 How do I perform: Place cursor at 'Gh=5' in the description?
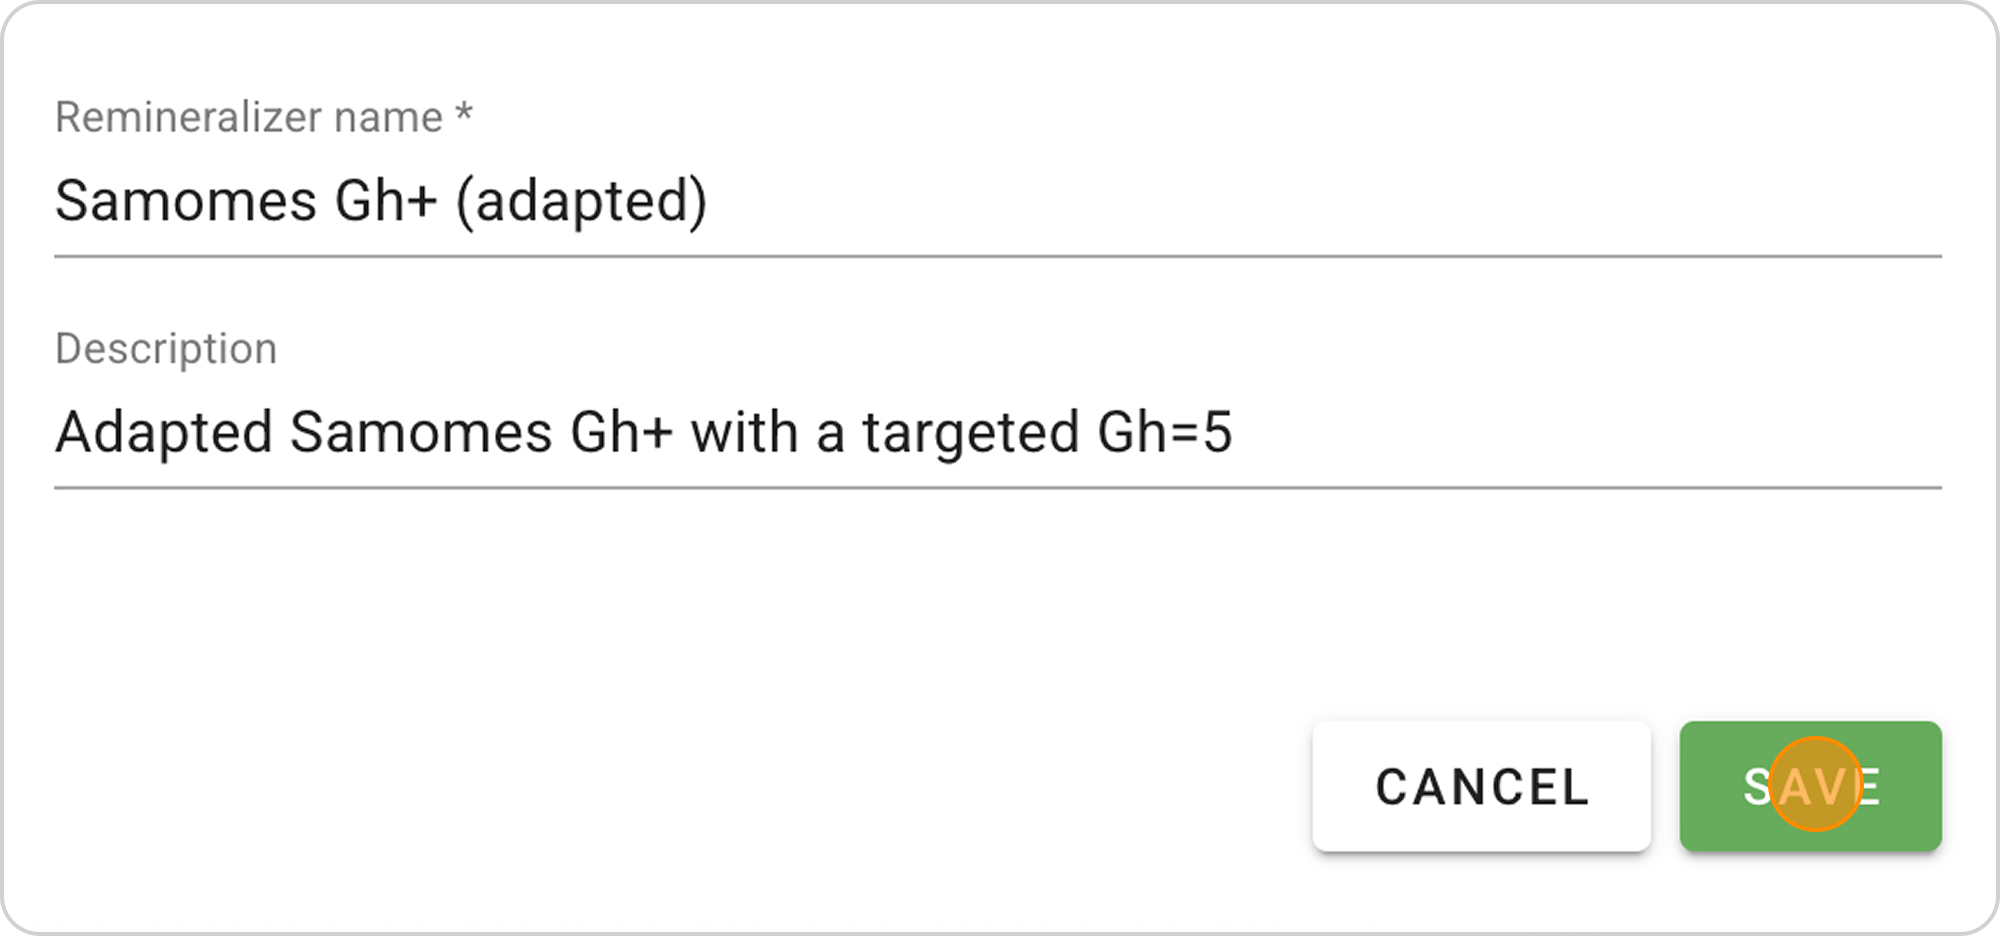pyautogui.click(x=1164, y=432)
